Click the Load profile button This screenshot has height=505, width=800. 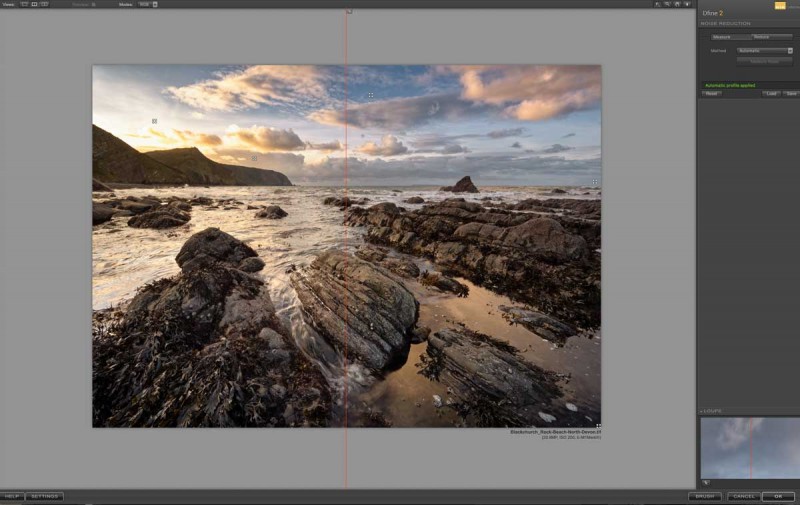tap(771, 93)
